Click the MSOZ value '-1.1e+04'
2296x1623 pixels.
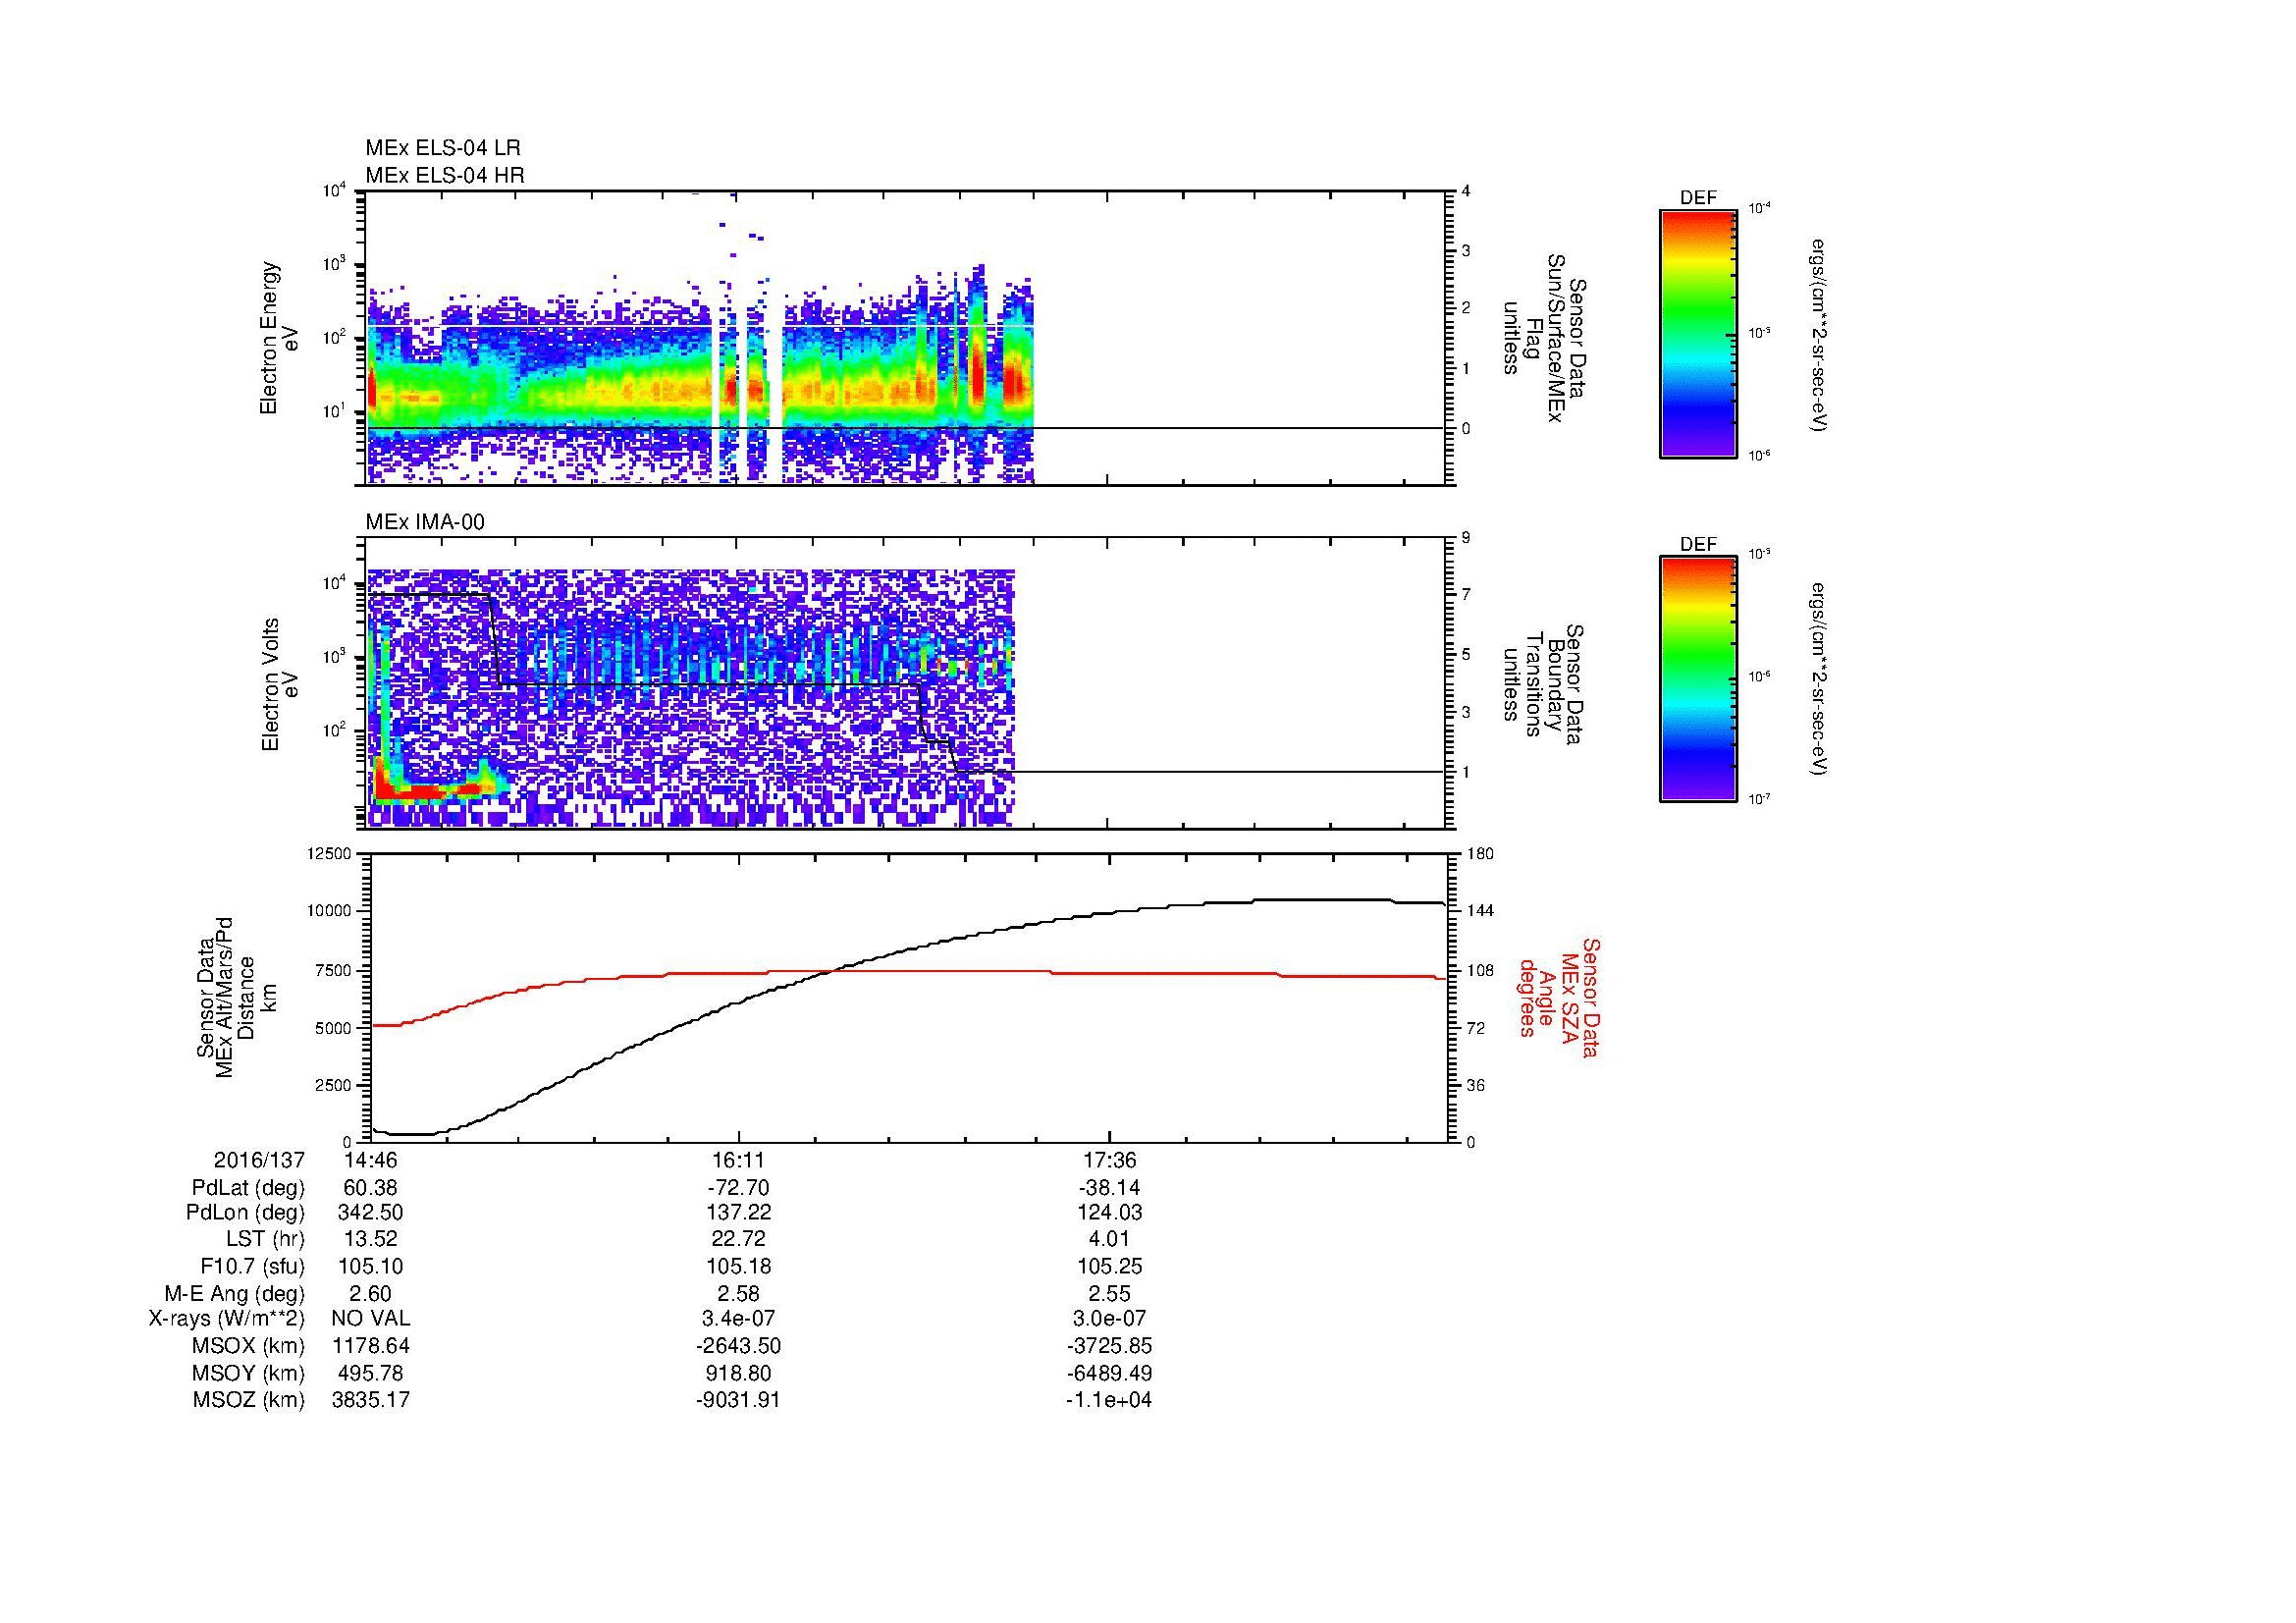point(1110,1400)
